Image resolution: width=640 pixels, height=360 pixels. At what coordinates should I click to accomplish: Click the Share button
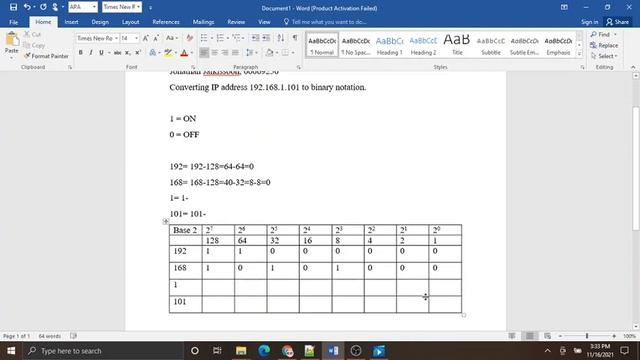pyautogui.click(x=618, y=22)
